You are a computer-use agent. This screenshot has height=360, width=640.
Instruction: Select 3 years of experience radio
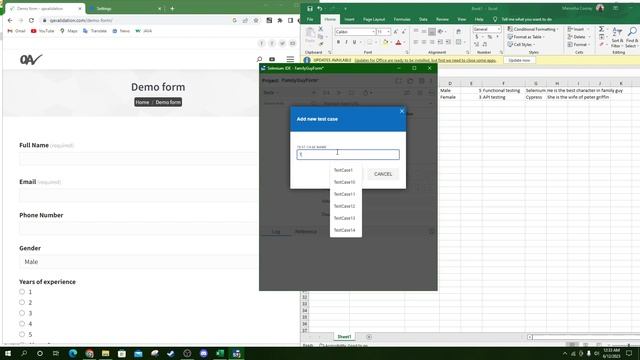(22, 313)
